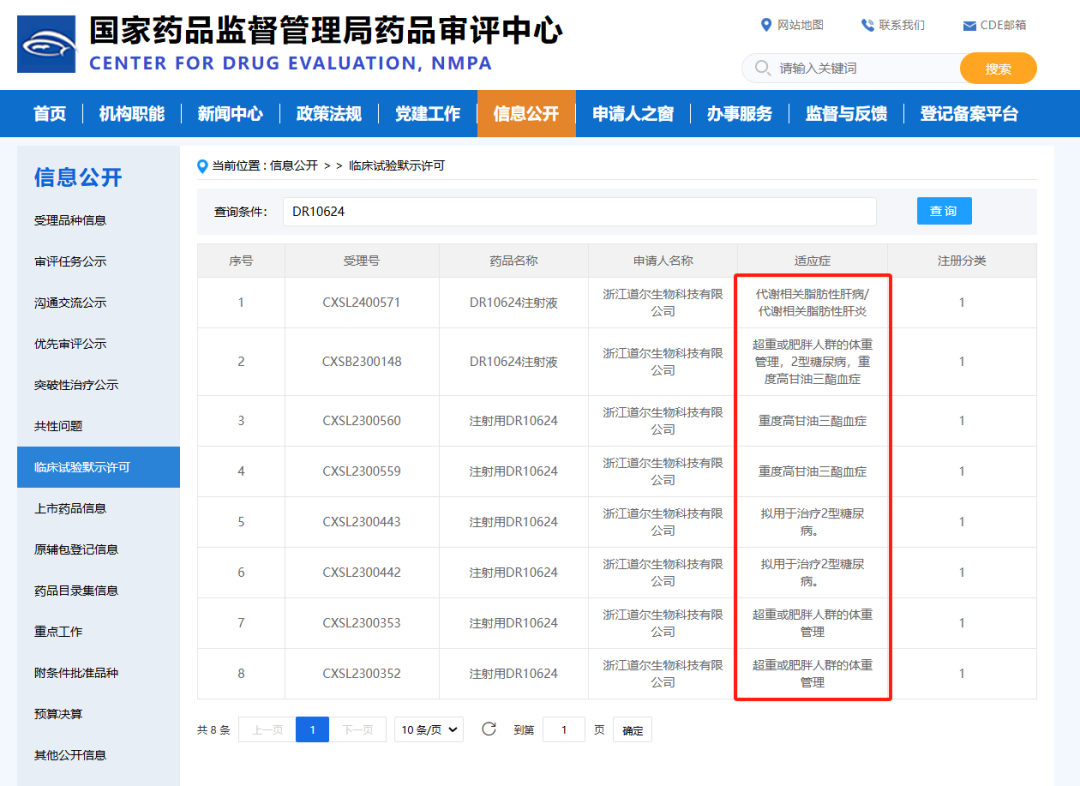Open 其他公开信息 in sidebar
This screenshot has width=1080, height=786.
click(70, 755)
